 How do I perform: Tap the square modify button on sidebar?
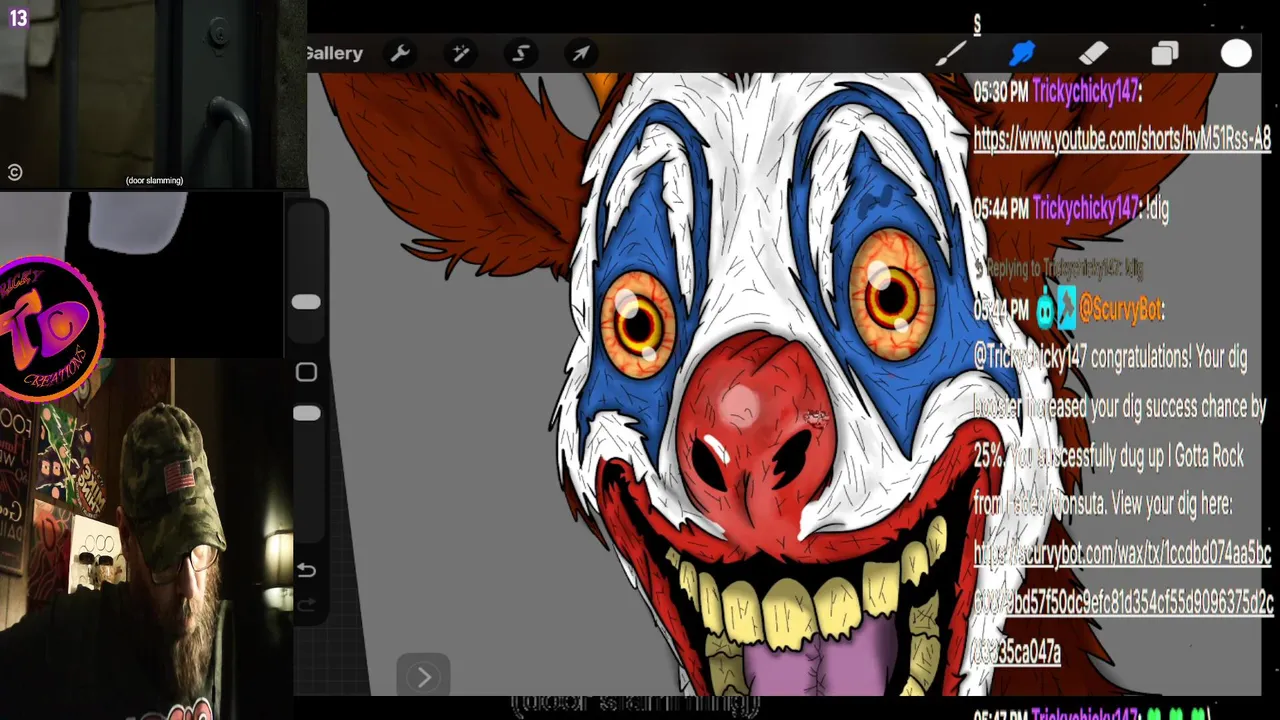coord(306,372)
